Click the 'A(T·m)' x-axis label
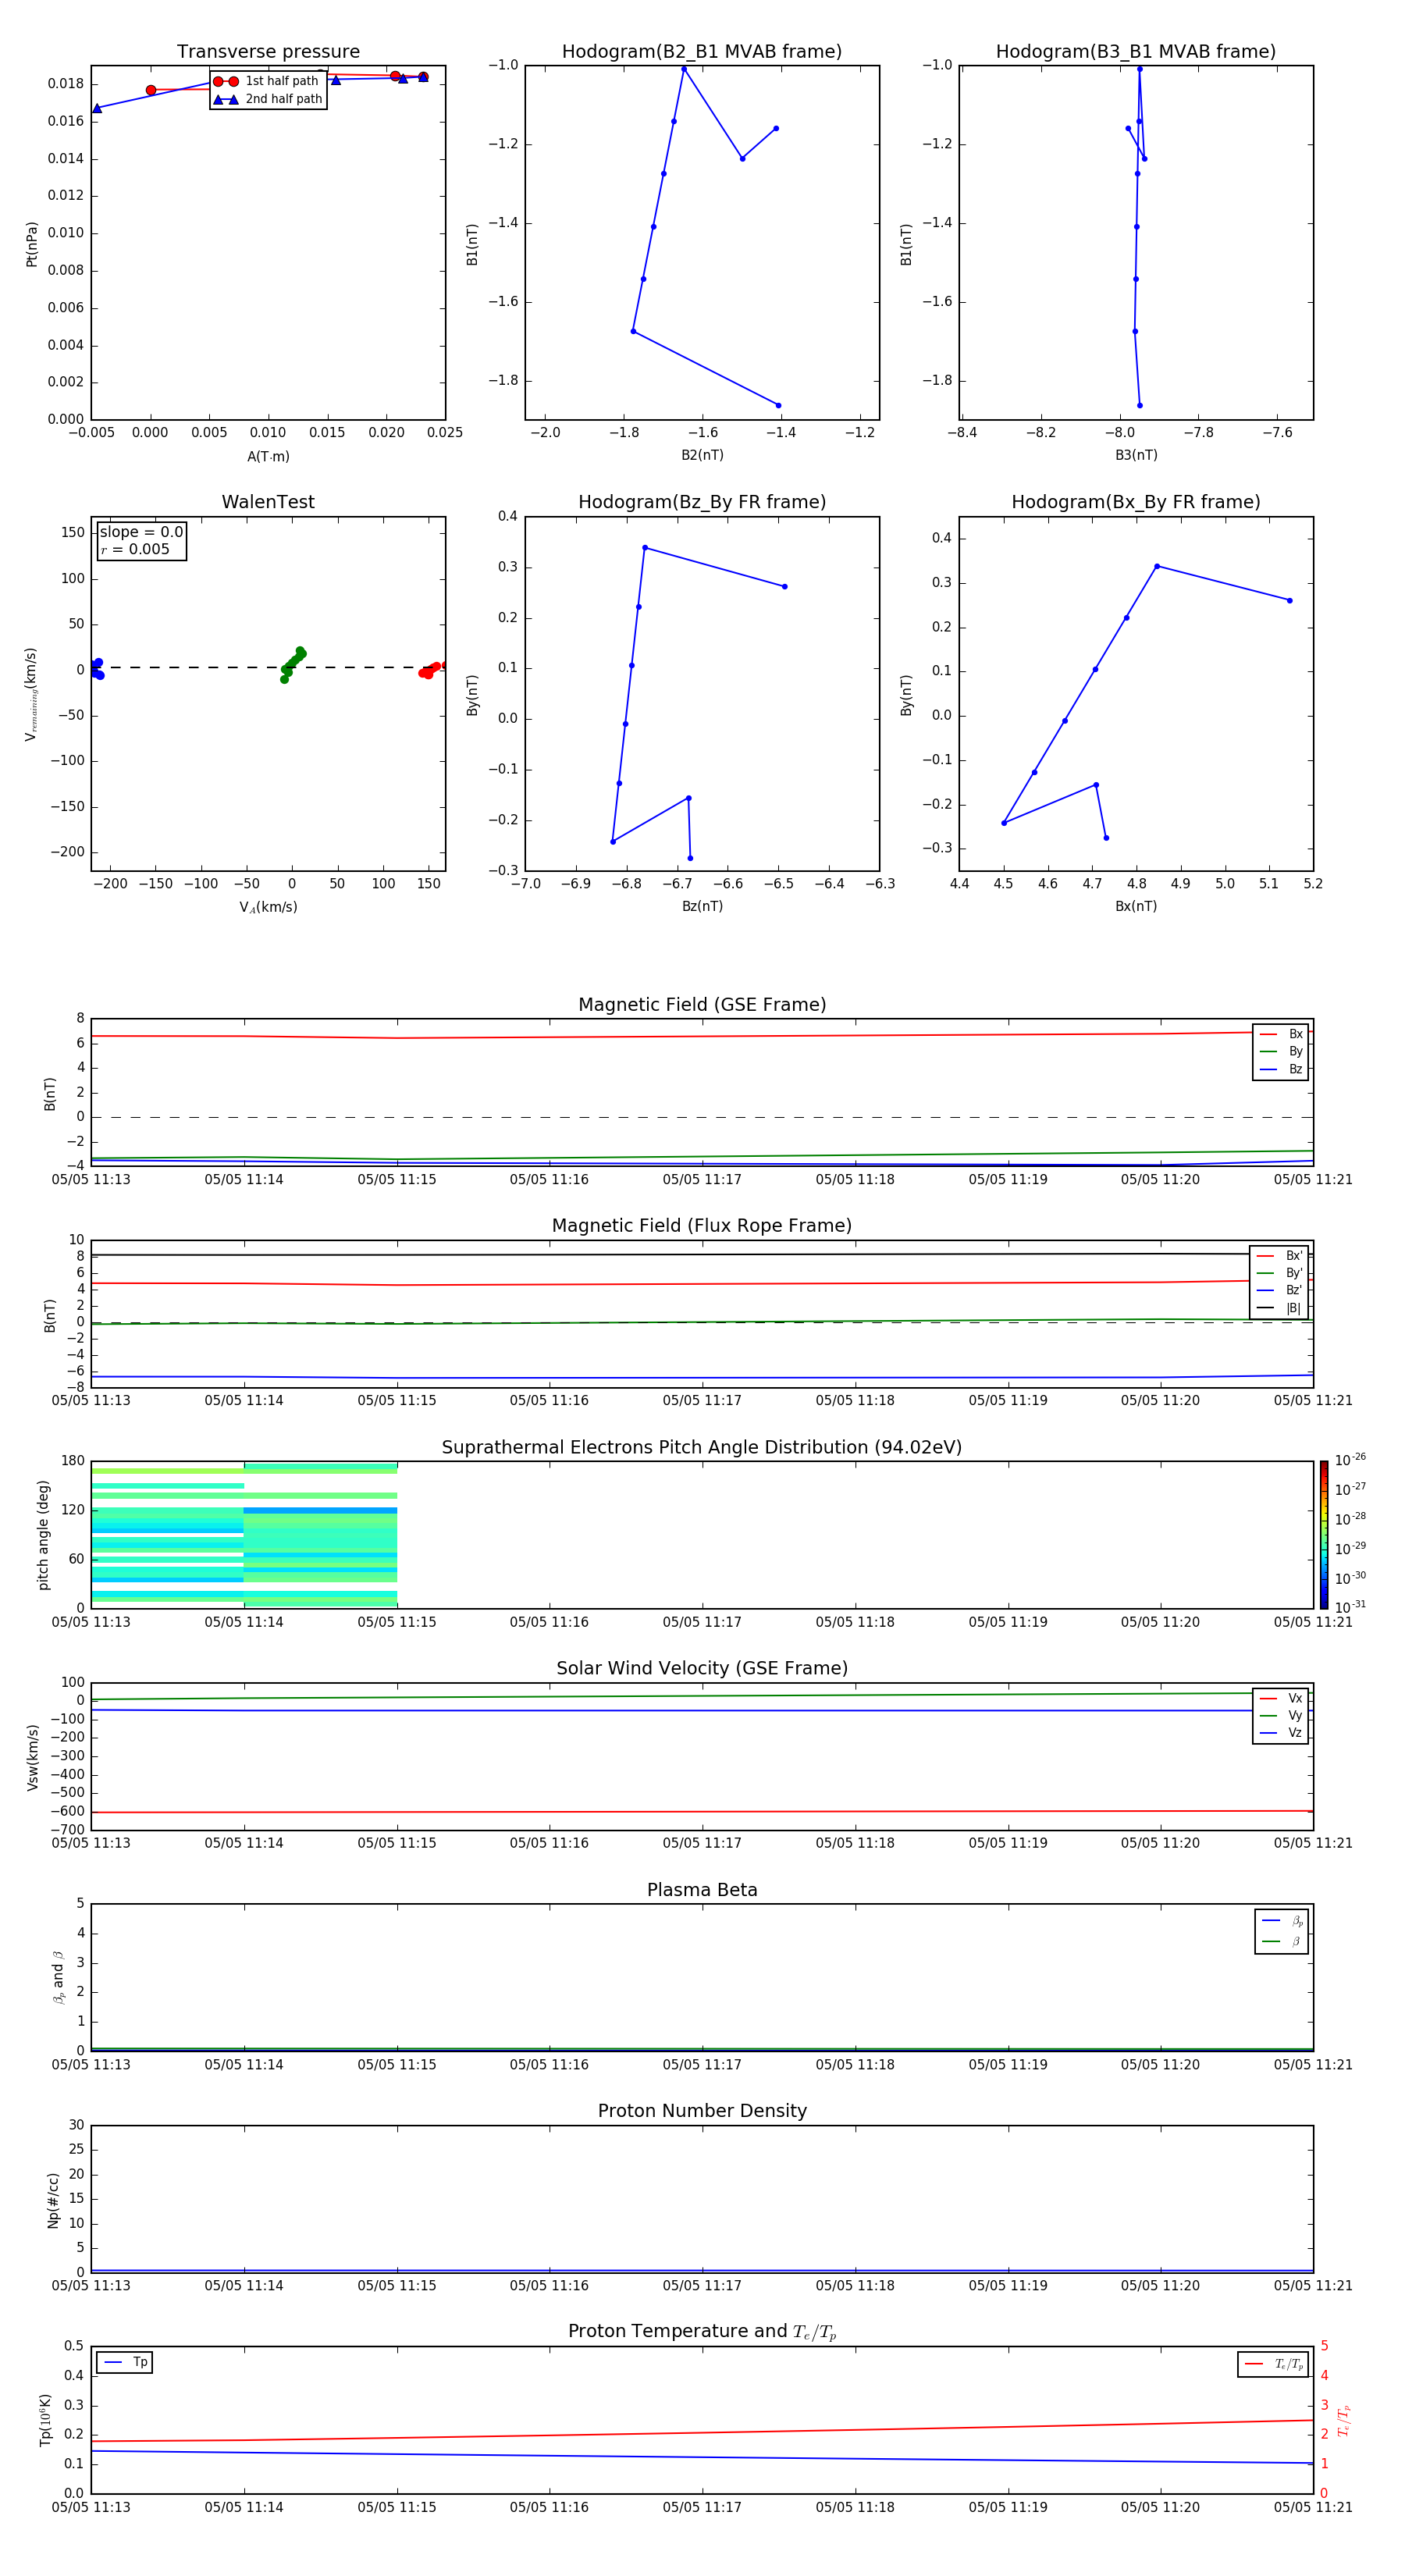 coord(268,456)
